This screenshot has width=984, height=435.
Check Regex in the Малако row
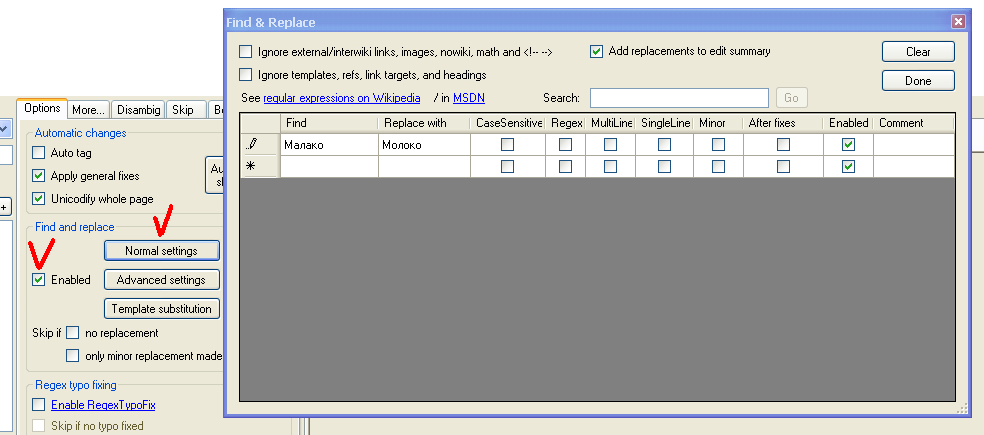[565, 145]
